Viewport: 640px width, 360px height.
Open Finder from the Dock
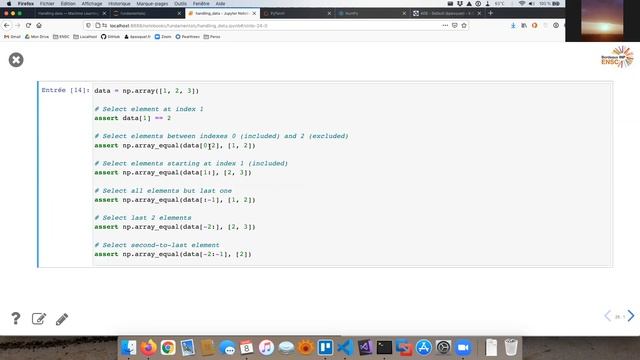[129, 348]
